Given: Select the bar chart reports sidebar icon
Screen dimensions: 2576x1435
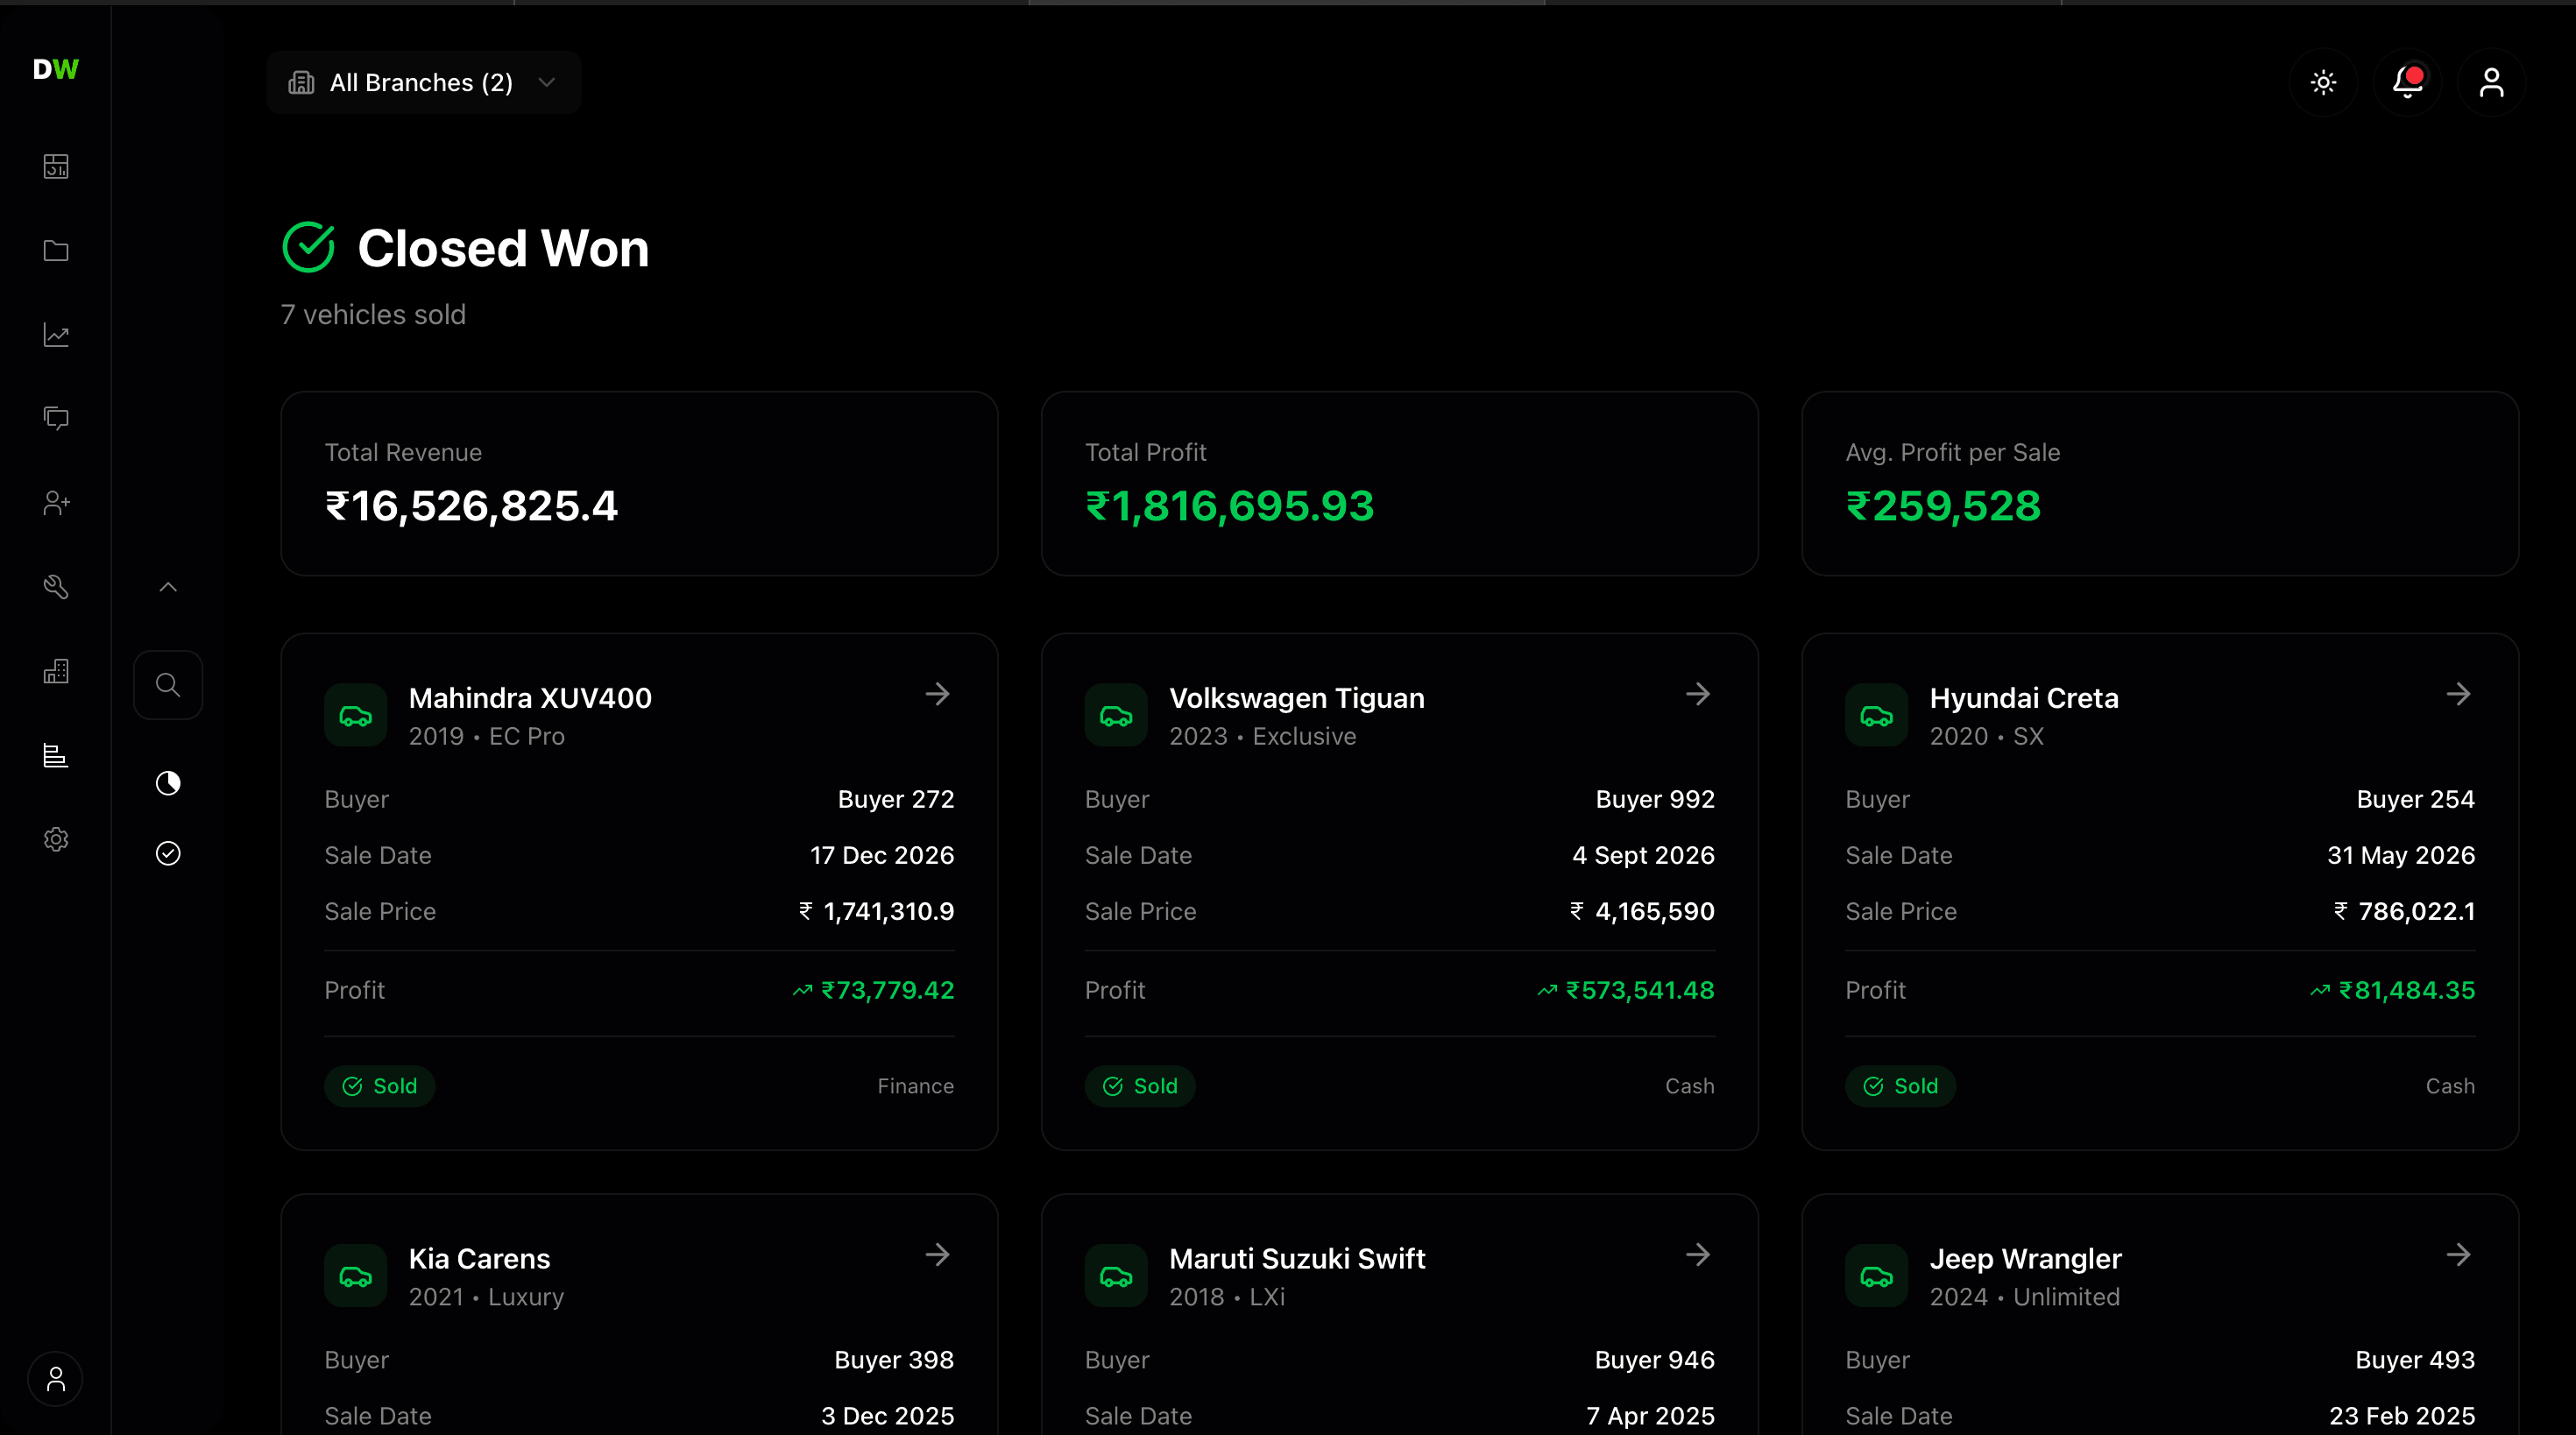Looking at the screenshot, I should 56,755.
